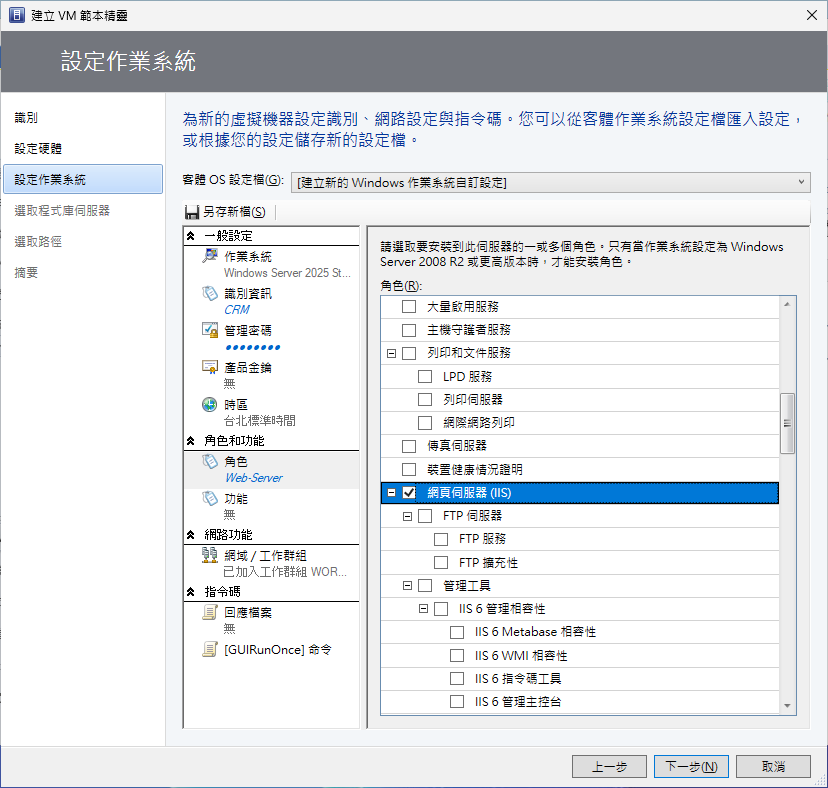Go to the 設定硬體 wizard step
This screenshot has height=788, width=828.
[38, 148]
